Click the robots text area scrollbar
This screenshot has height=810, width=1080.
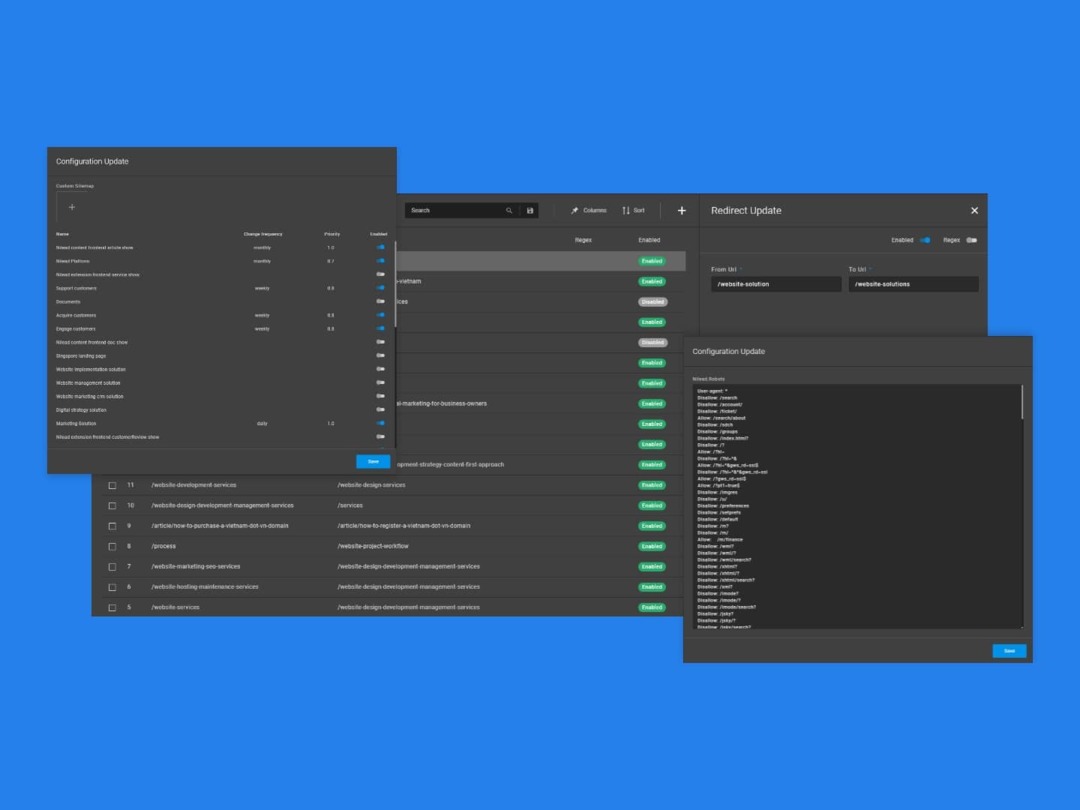pyautogui.click(x=1022, y=402)
